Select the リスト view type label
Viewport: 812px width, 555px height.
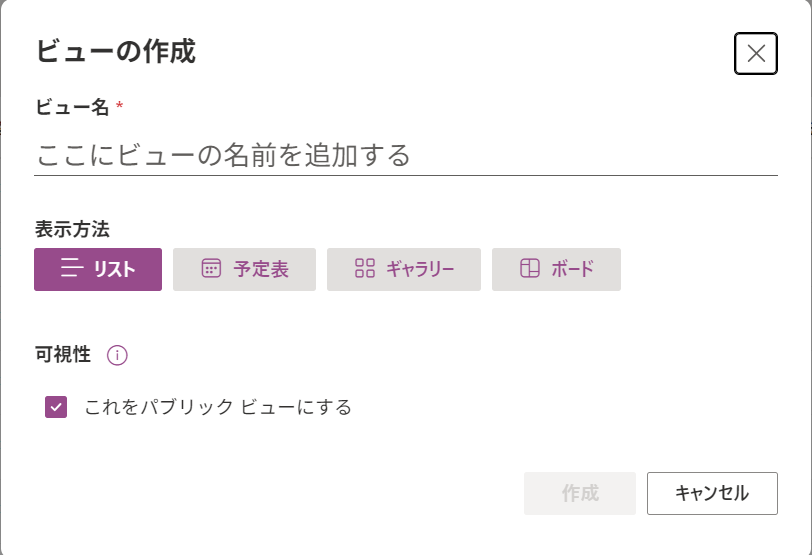(x=114, y=269)
